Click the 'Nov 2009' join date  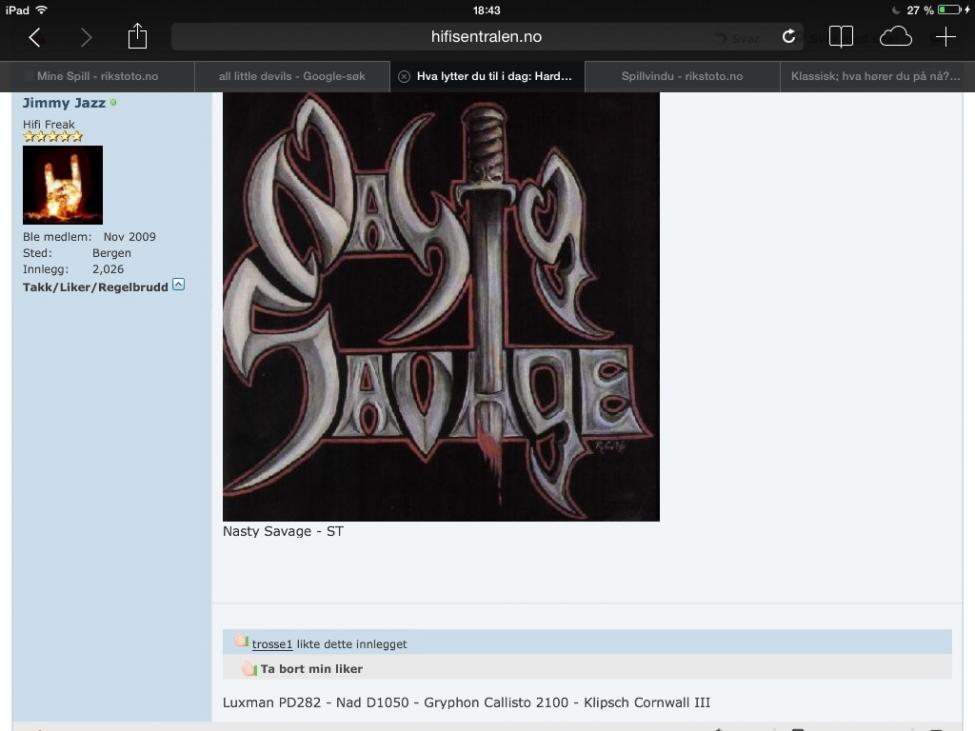pyautogui.click(x=129, y=237)
